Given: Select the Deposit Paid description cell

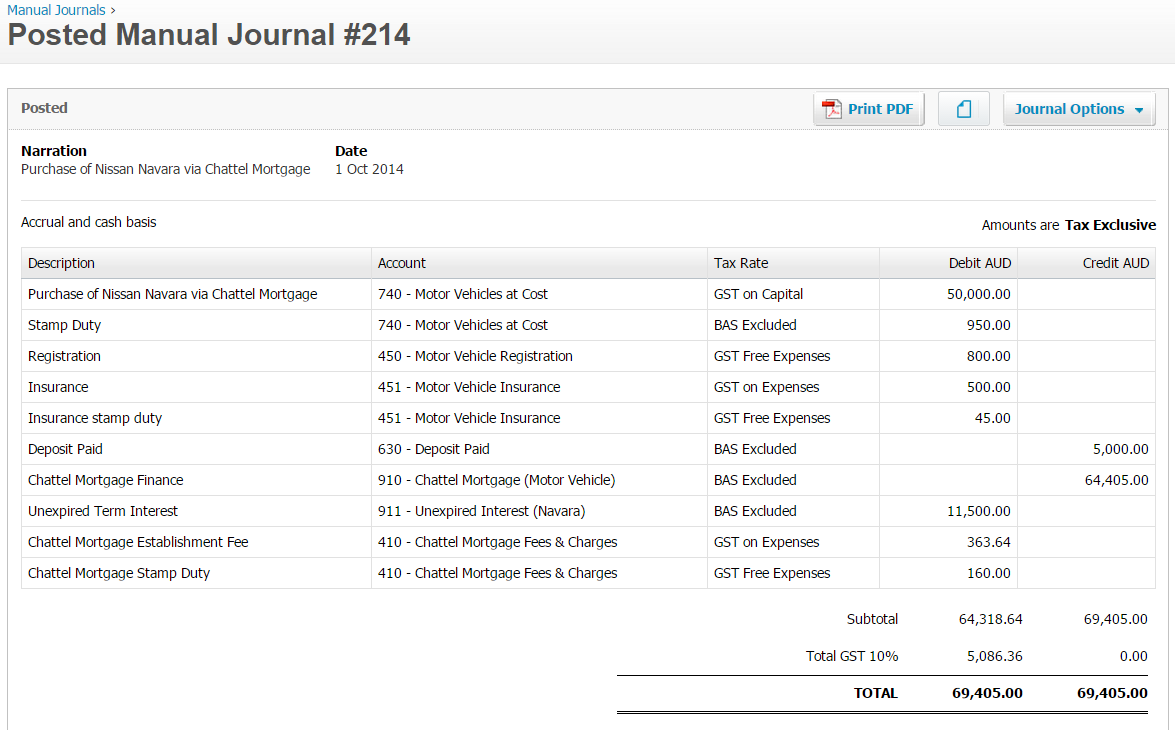Looking at the screenshot, I should [65, 449].
